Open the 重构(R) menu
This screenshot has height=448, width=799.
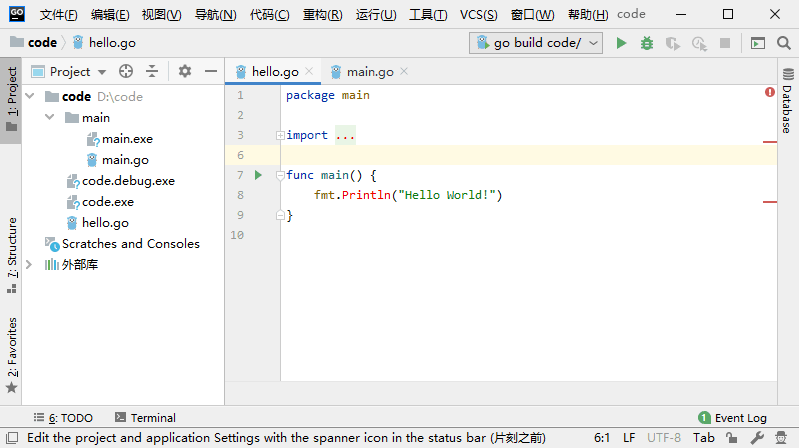322,15
